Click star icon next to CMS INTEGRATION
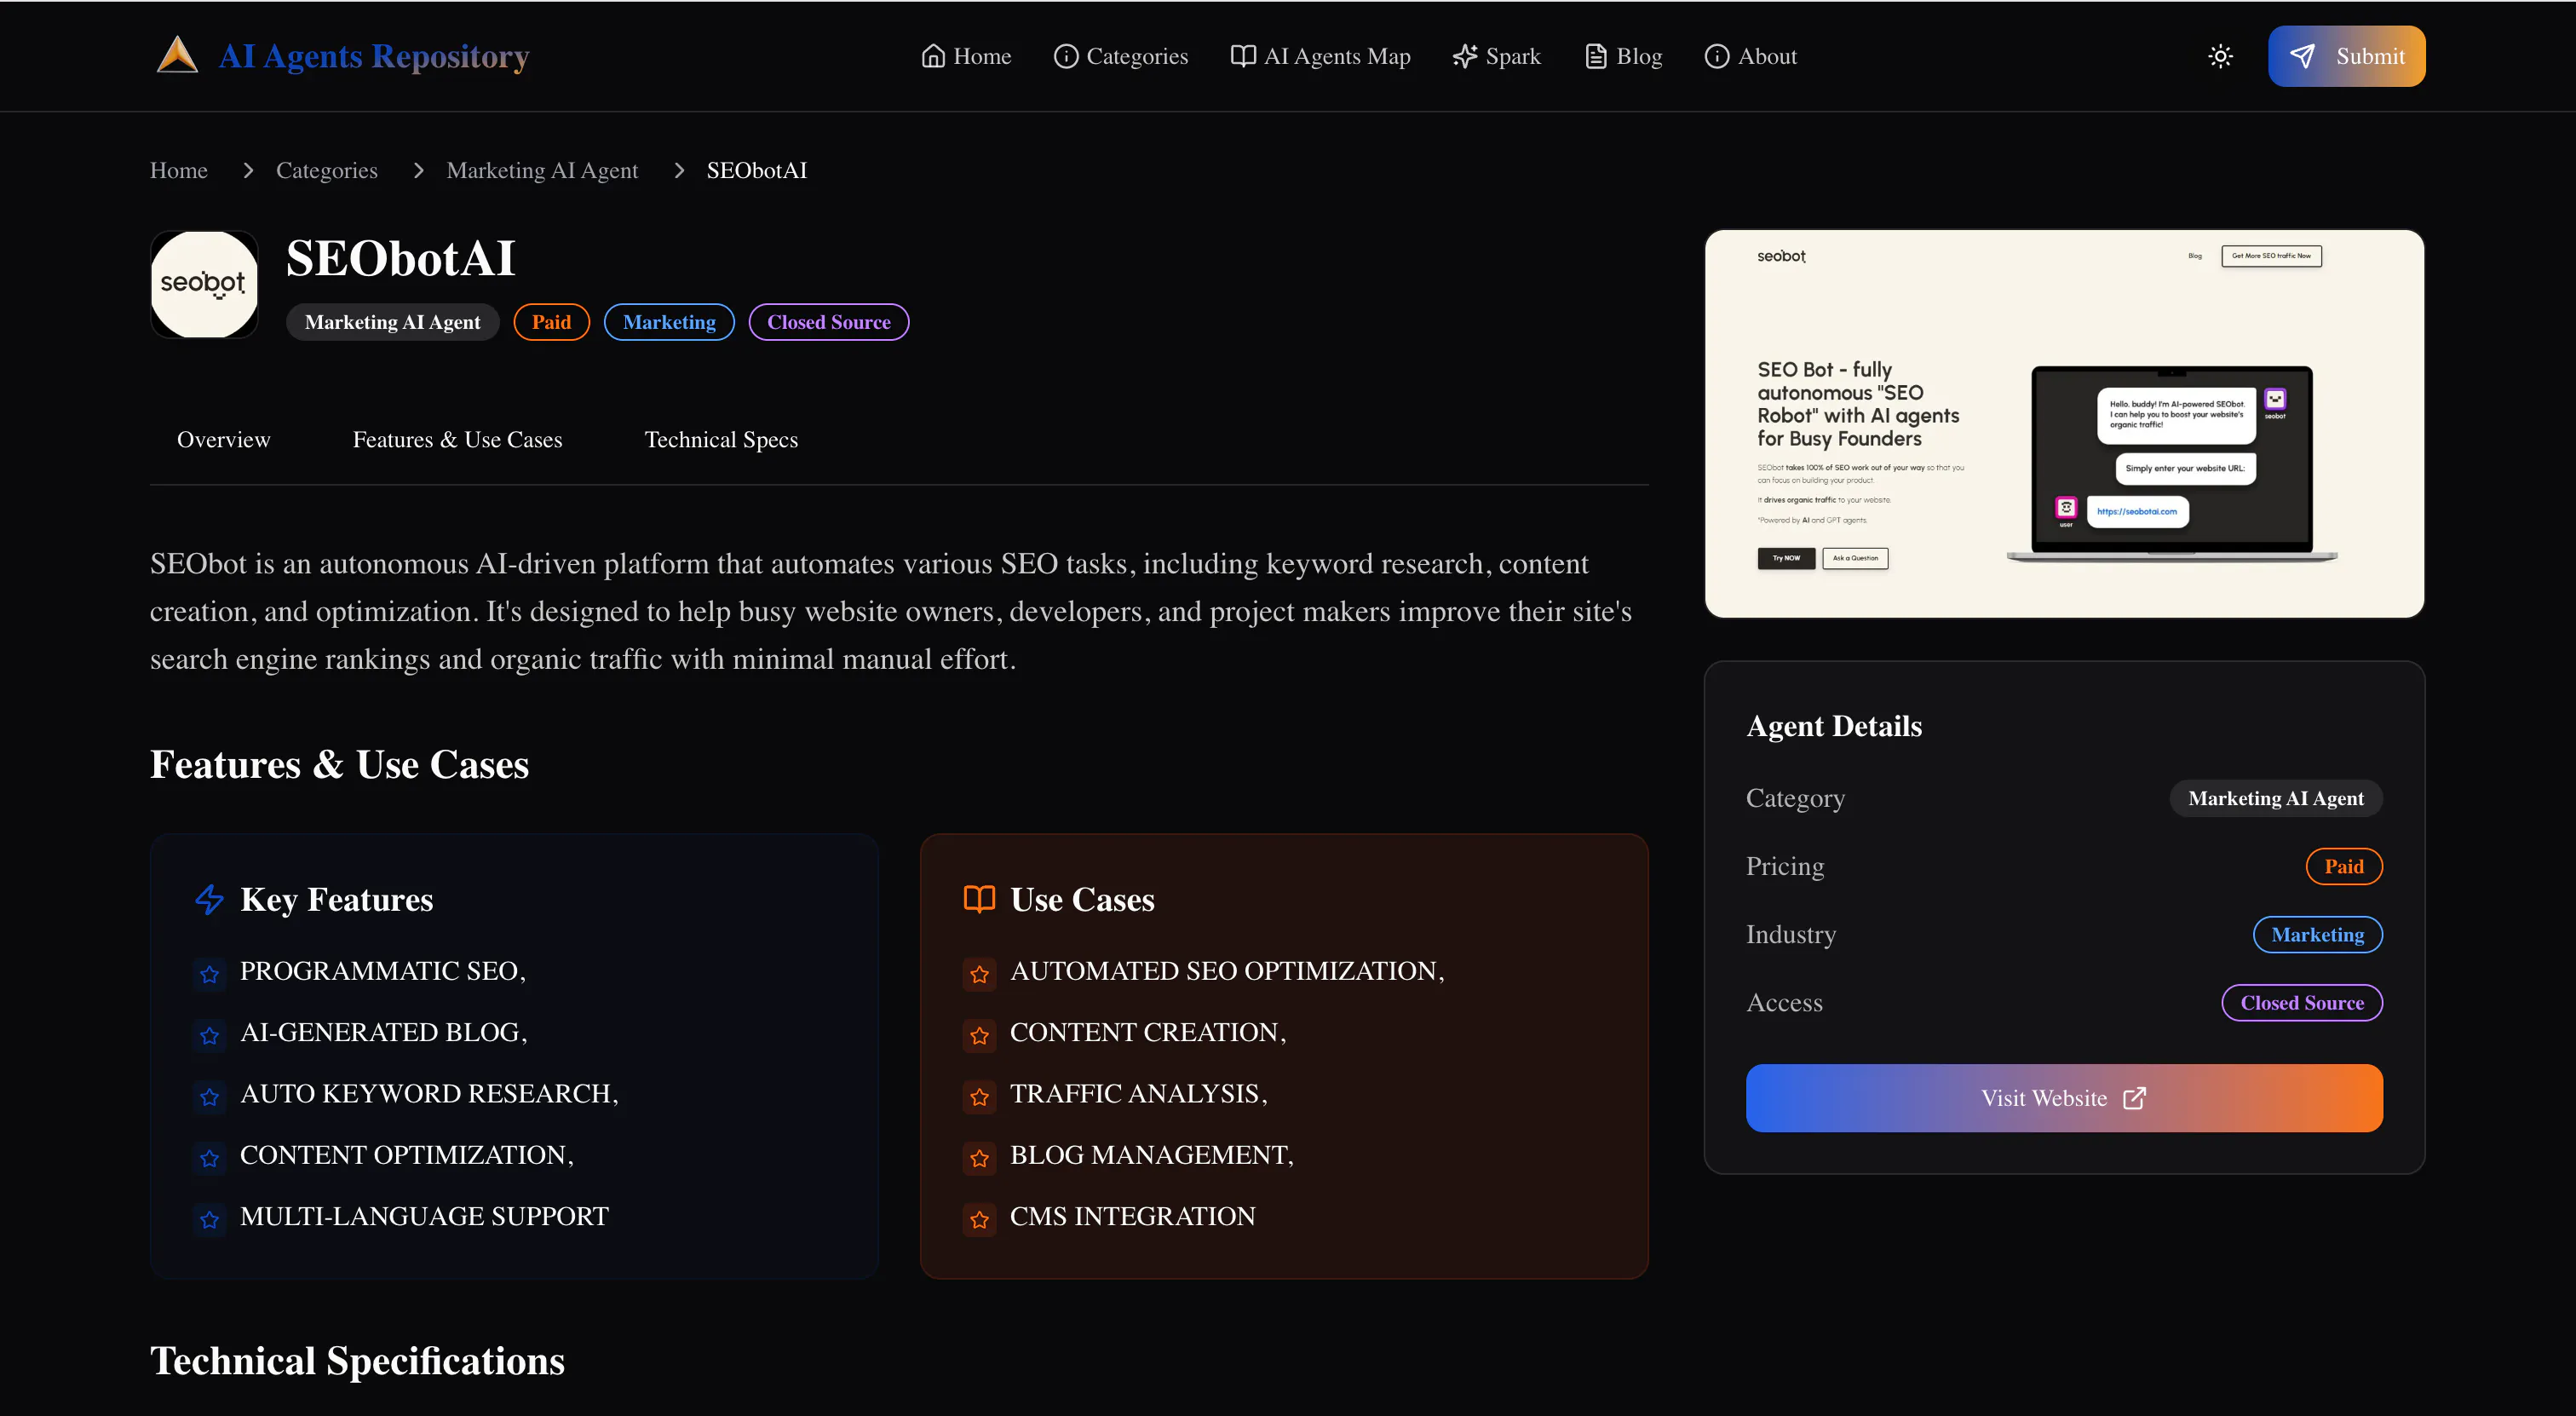This screenshot has height=1416, width=2576. [979, 1219]
